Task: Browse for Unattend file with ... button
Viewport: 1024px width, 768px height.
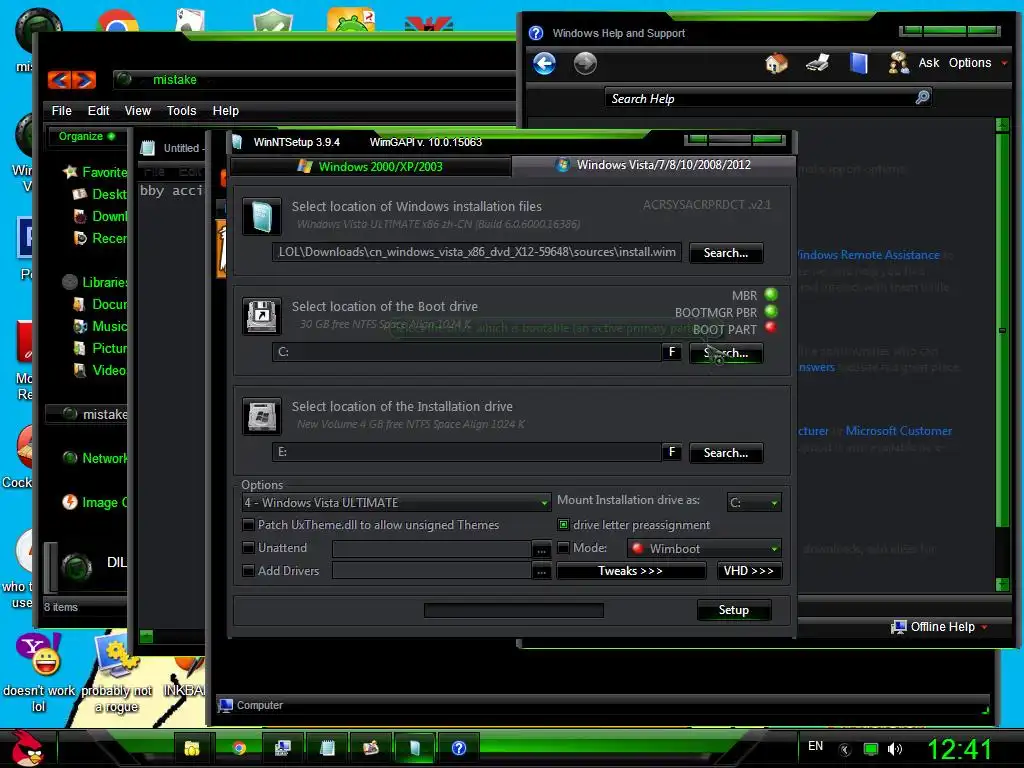Action: coord(541,549)
